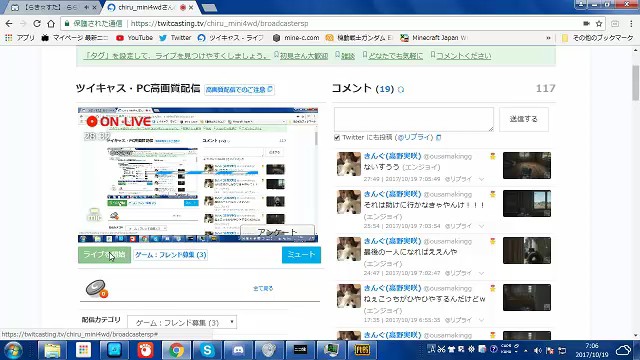This screenshot has width=640, height=360.
Task: Click badge icon on ないすうう comment
Action: click(493, 156)
